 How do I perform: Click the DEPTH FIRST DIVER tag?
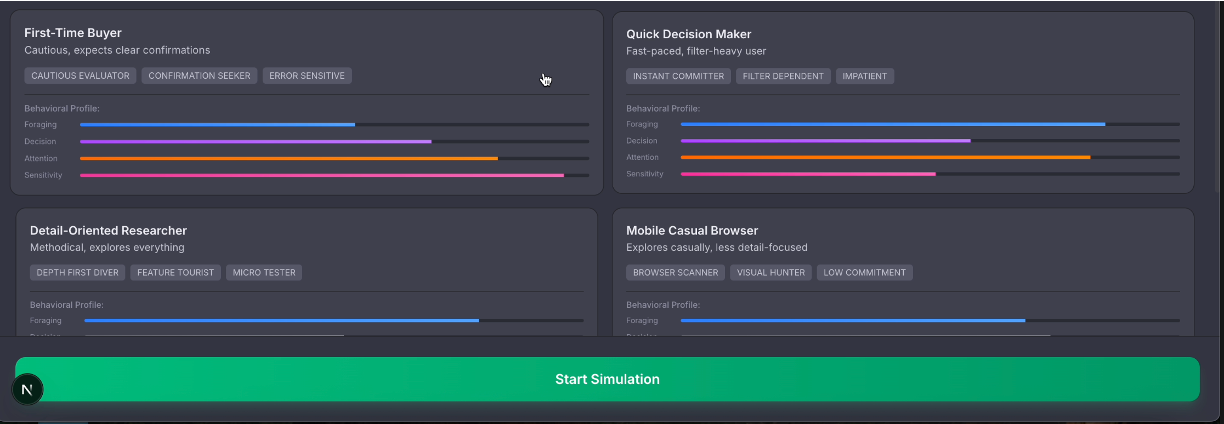(x=77, y=272)
